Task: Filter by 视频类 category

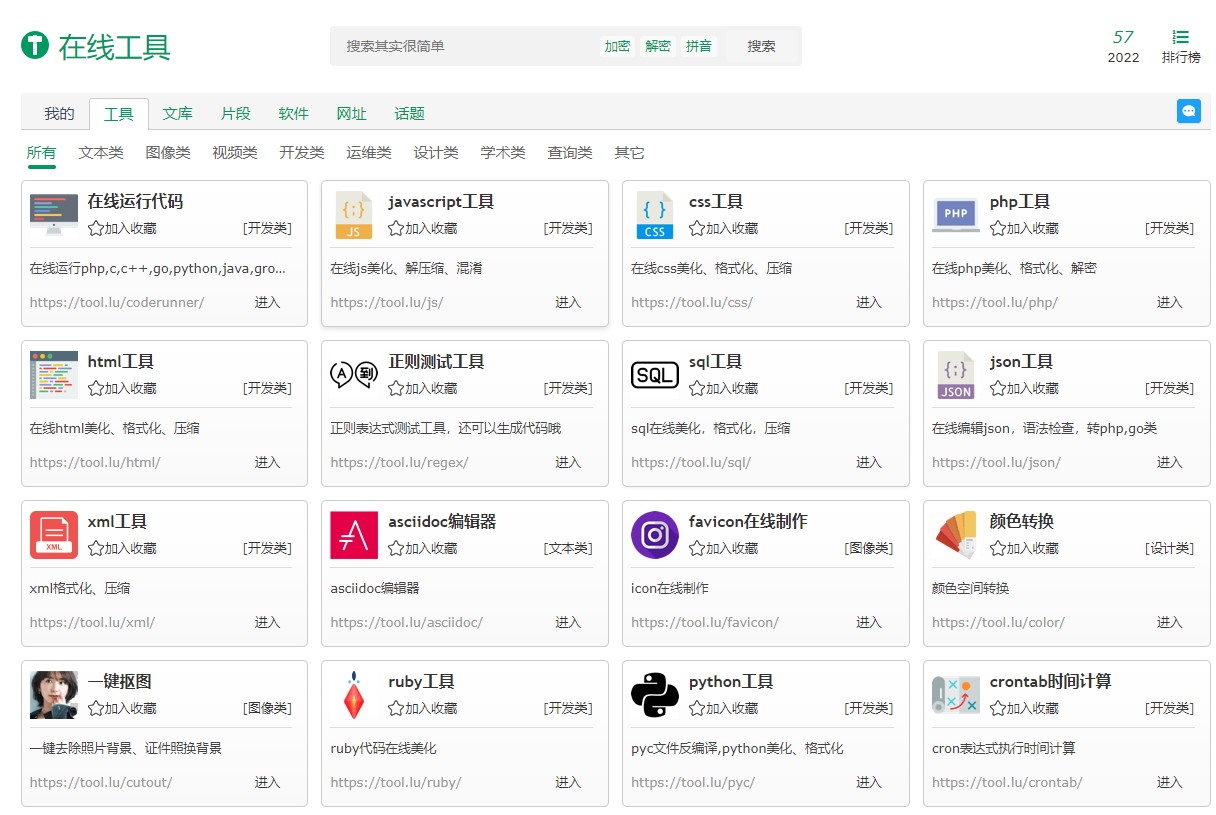Action: 235,153
